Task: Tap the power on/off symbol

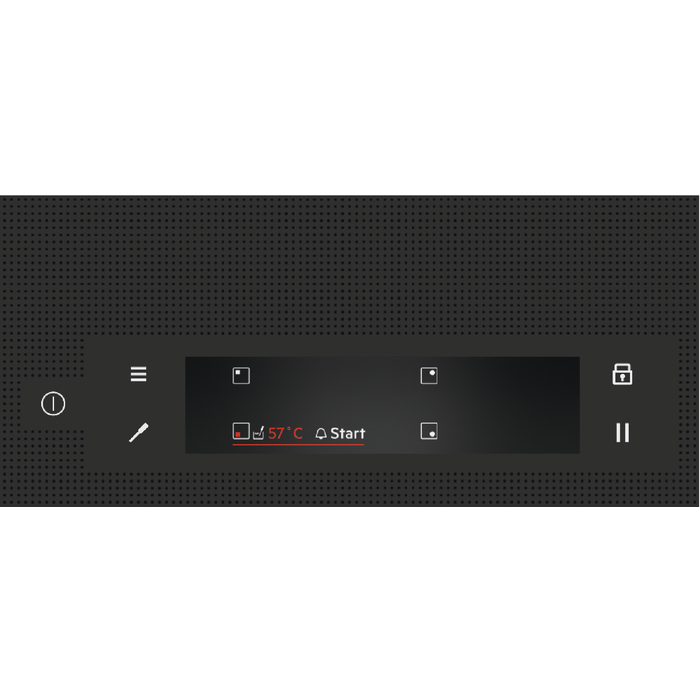Action: coord(53,404)
